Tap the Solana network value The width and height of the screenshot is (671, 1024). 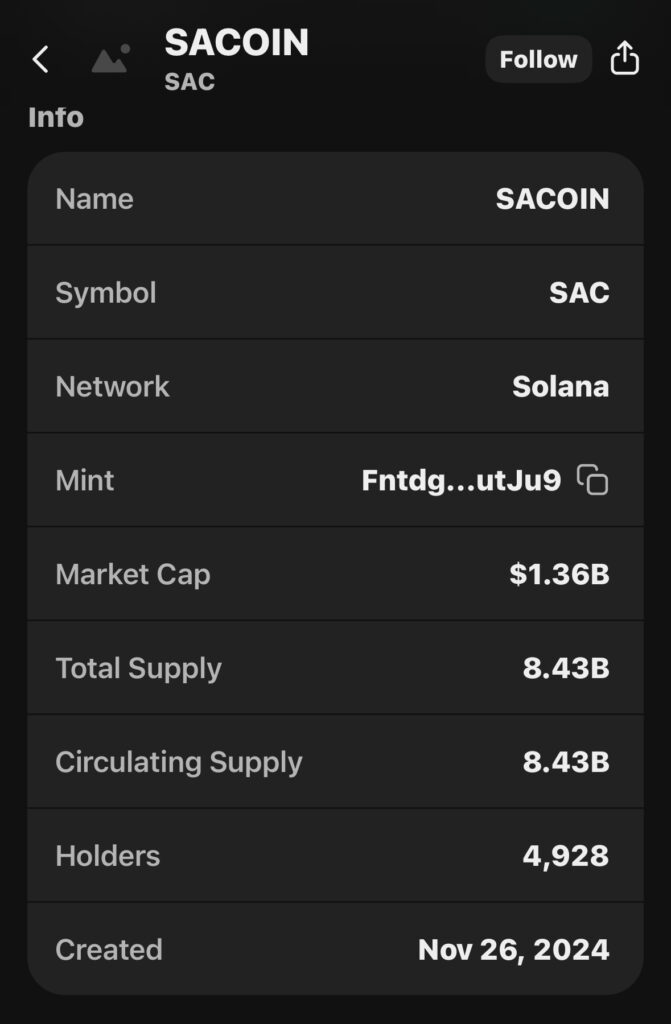[560, 387]
